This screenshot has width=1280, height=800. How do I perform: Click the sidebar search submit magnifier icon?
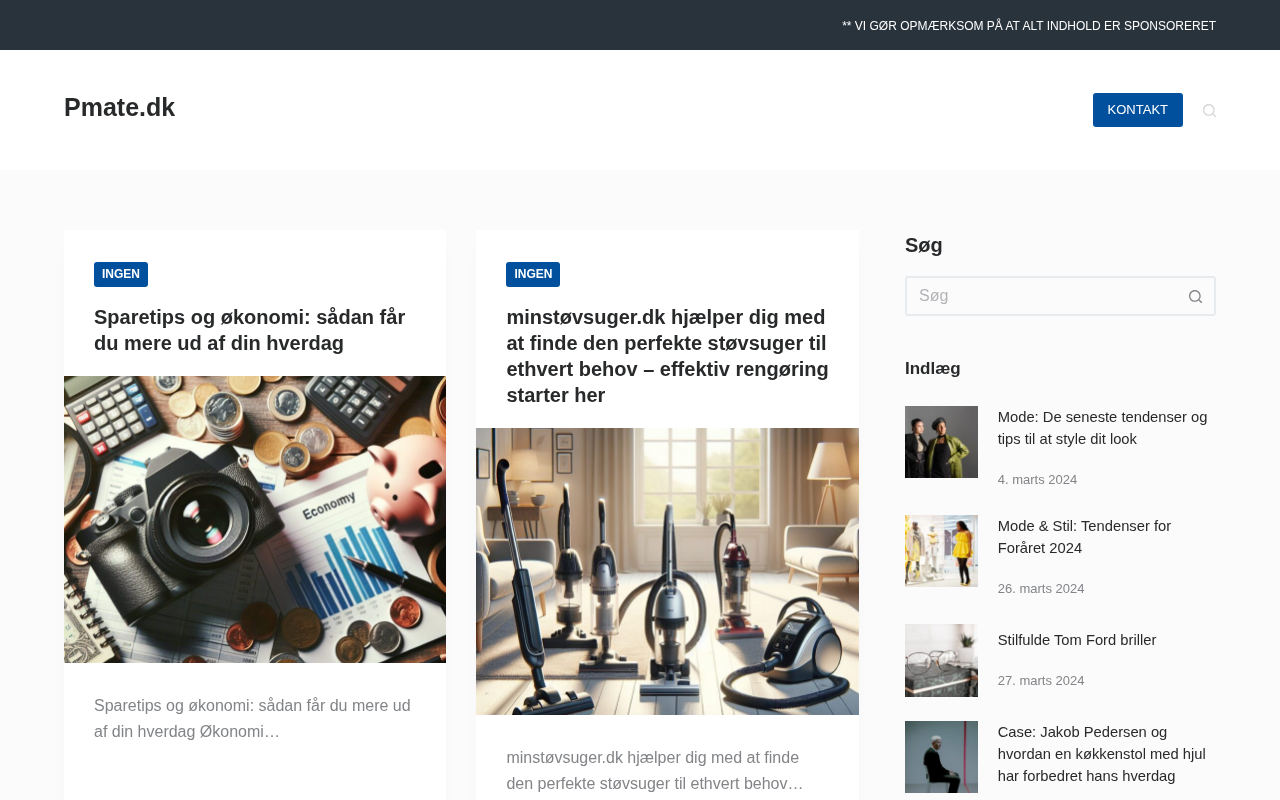coord(1195,296)
